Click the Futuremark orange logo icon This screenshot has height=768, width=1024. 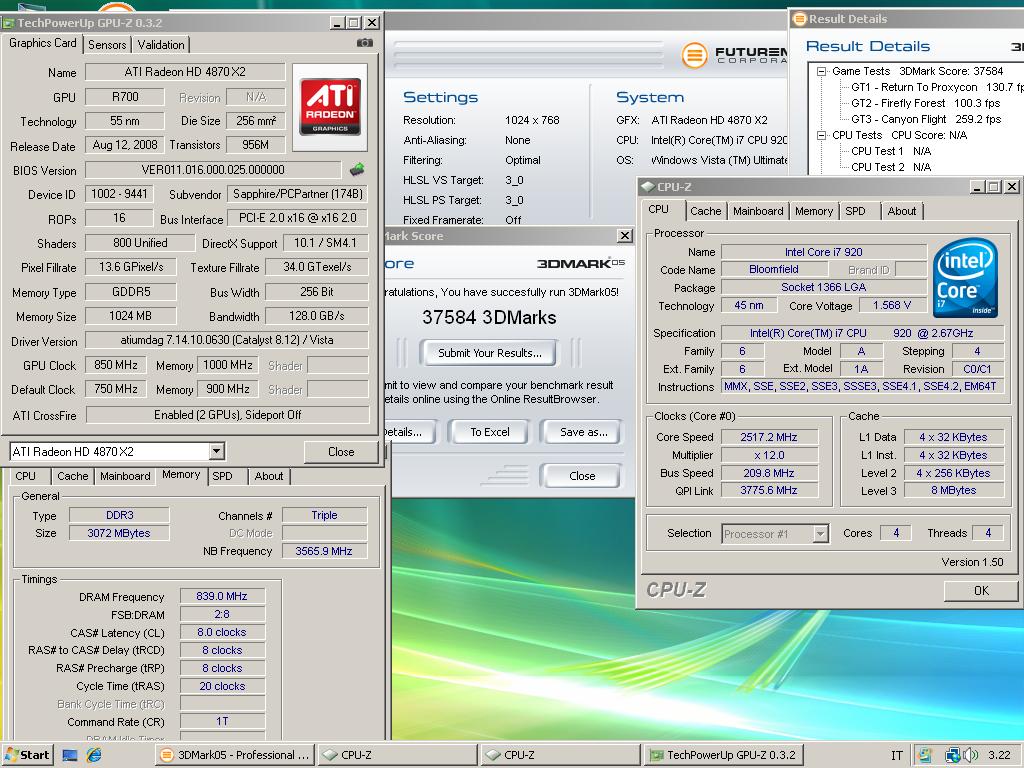(x=694, y=55)
